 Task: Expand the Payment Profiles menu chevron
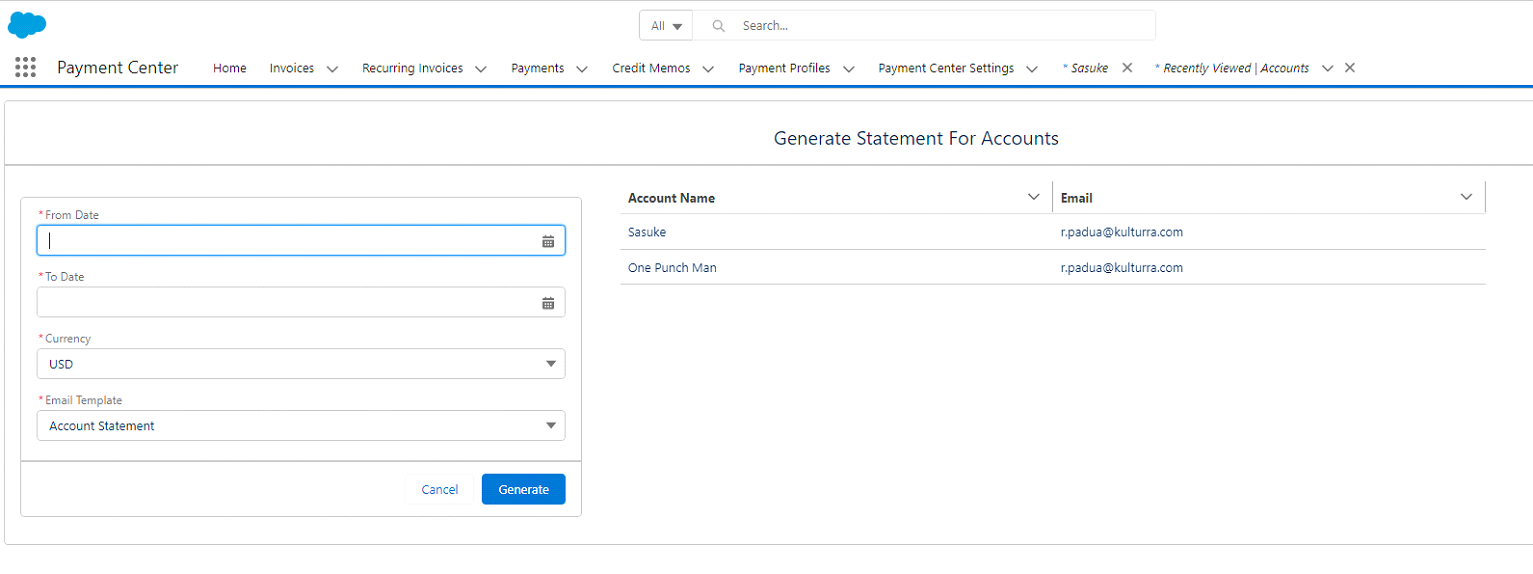coord(849,69)
